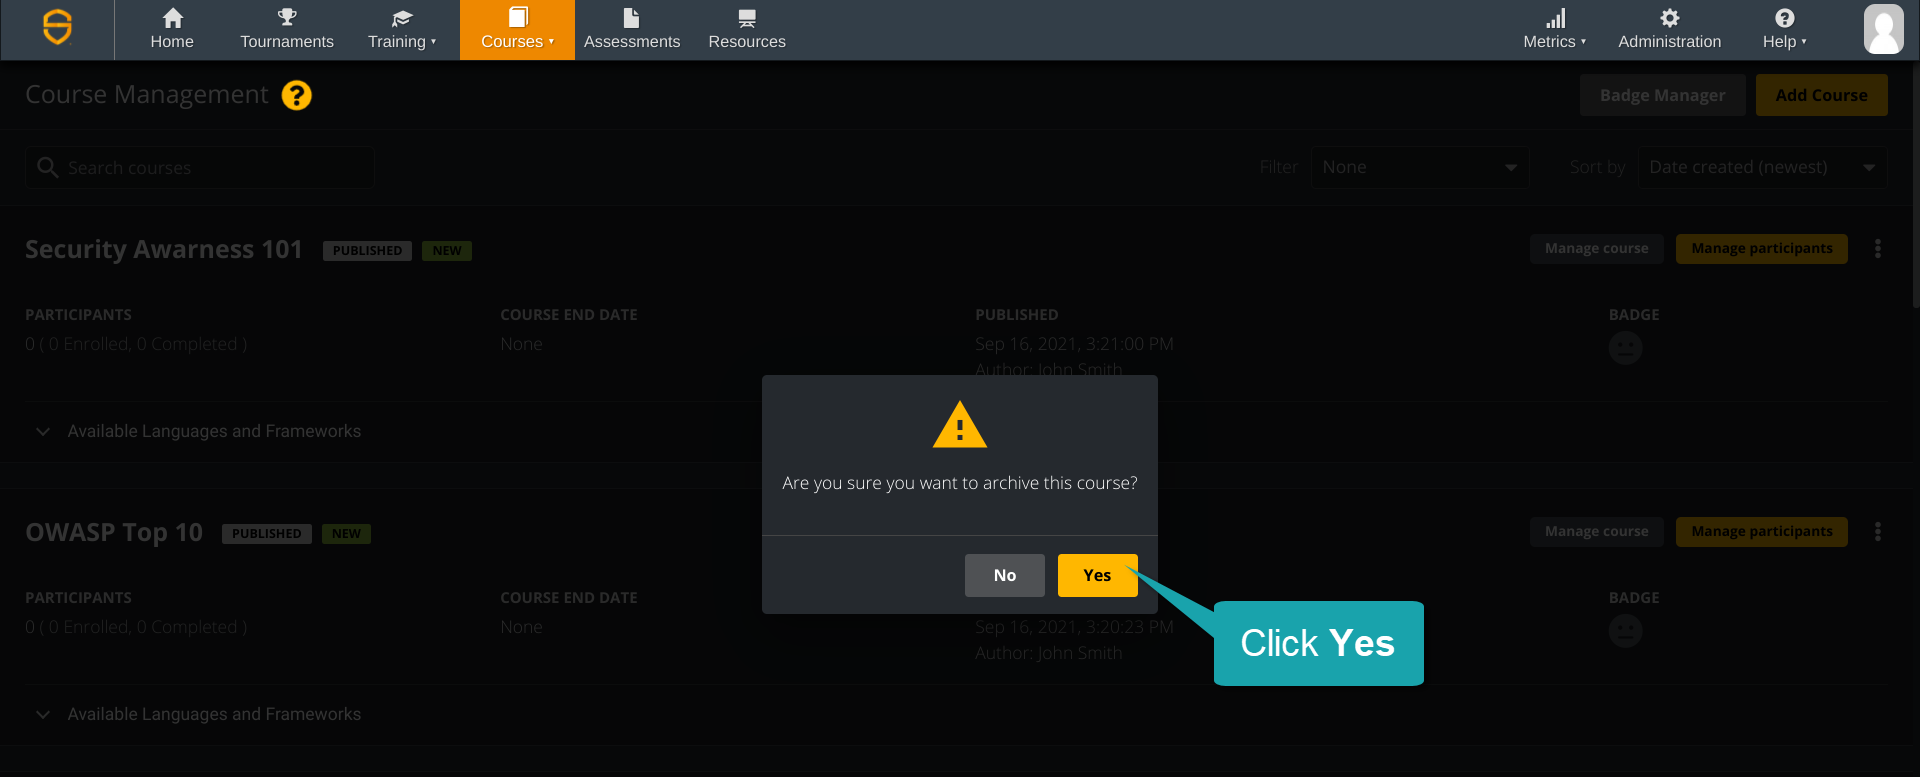Click the Security Awarness 101 course title
Viewport: 1920px width, 777px height.
(x=164, y=249)
